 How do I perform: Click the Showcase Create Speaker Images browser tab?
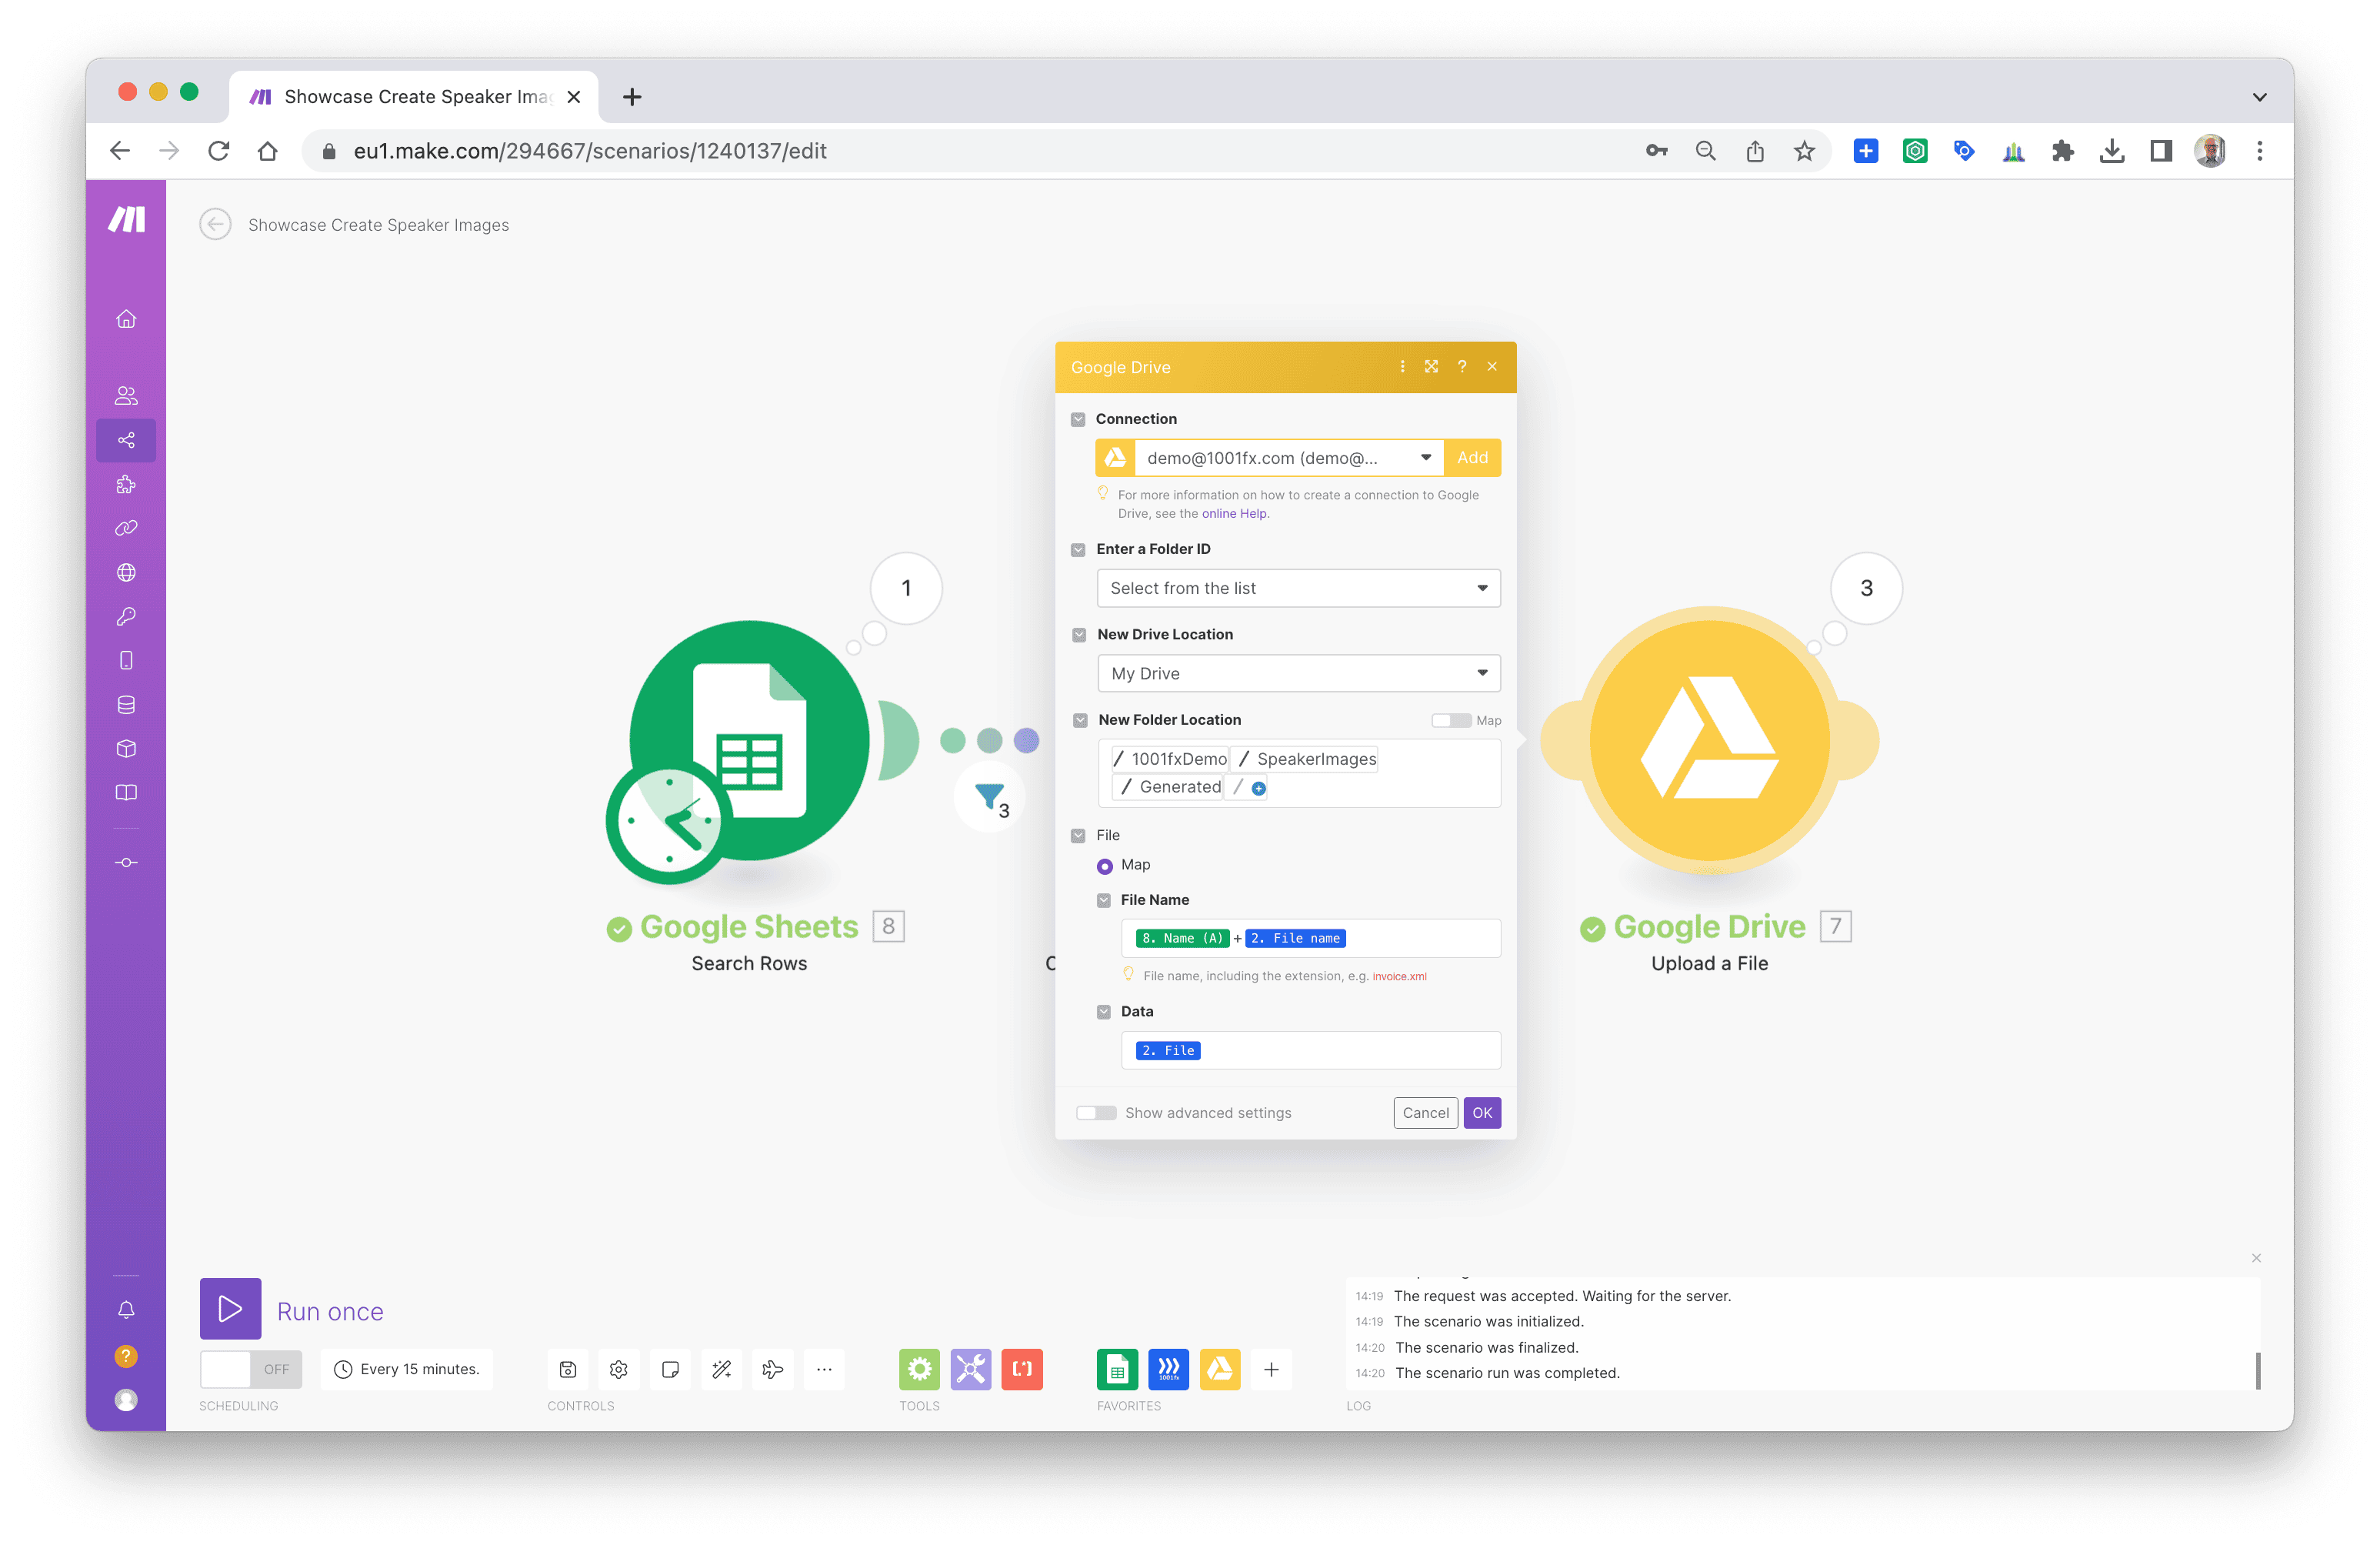pos(415,97)
